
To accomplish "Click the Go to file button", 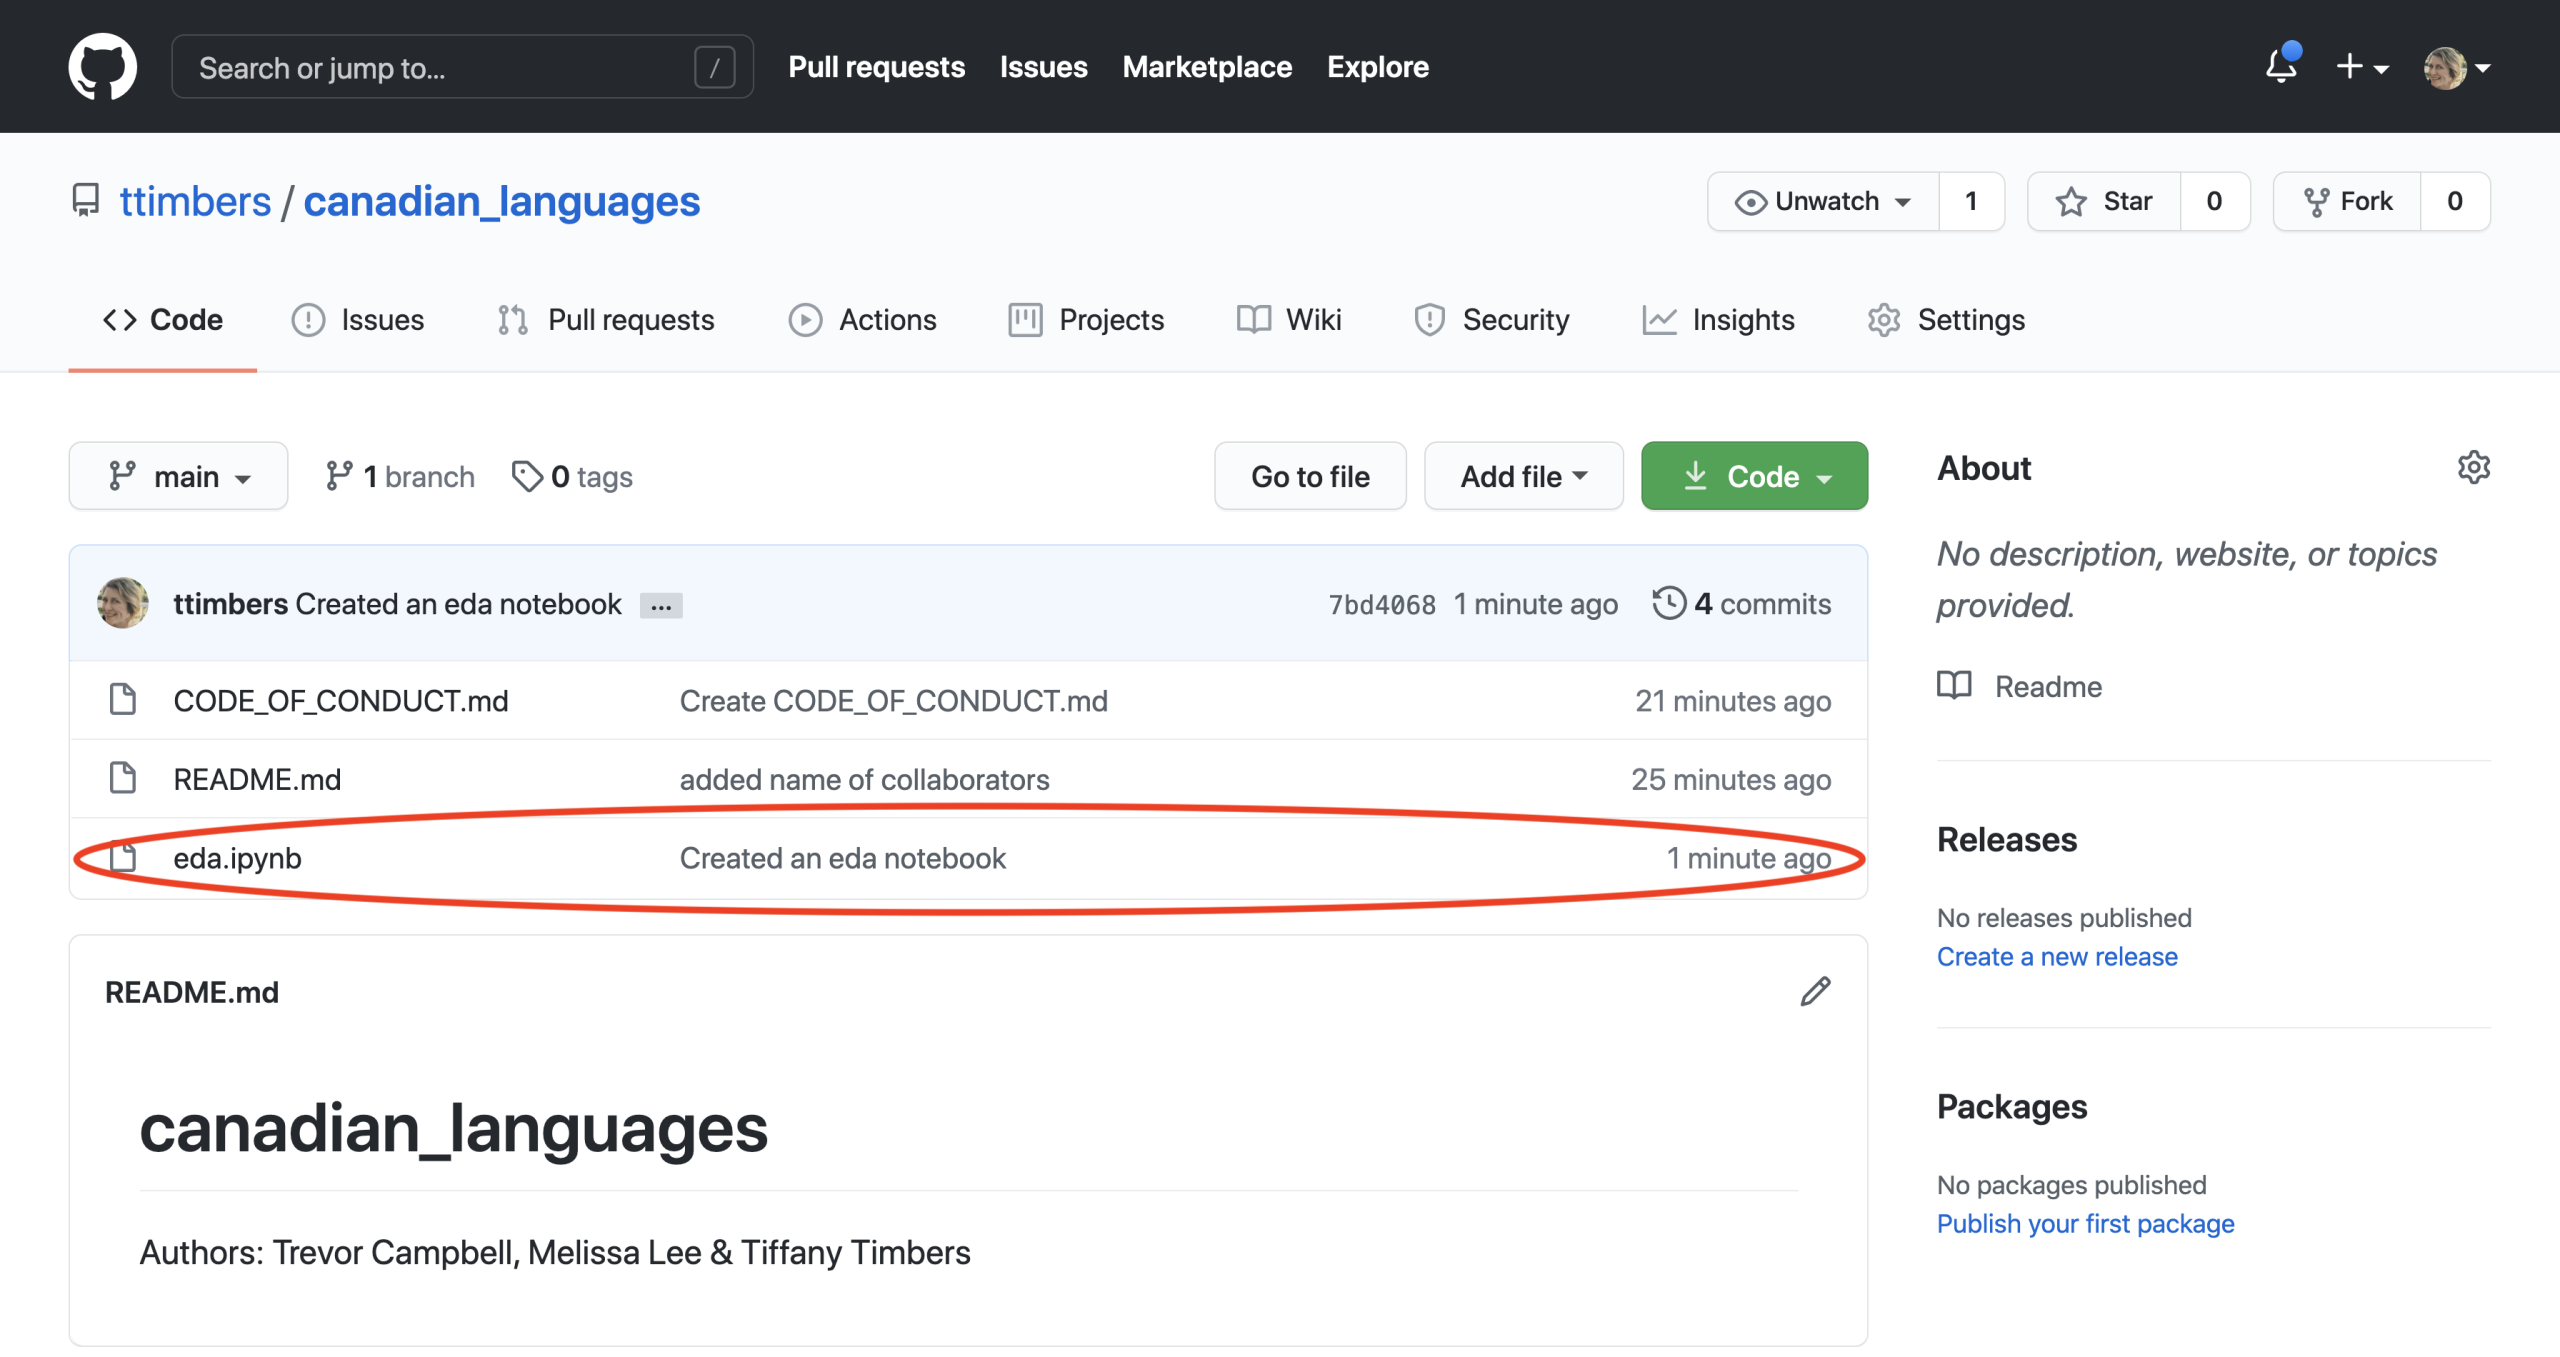I will [1310, 476].
